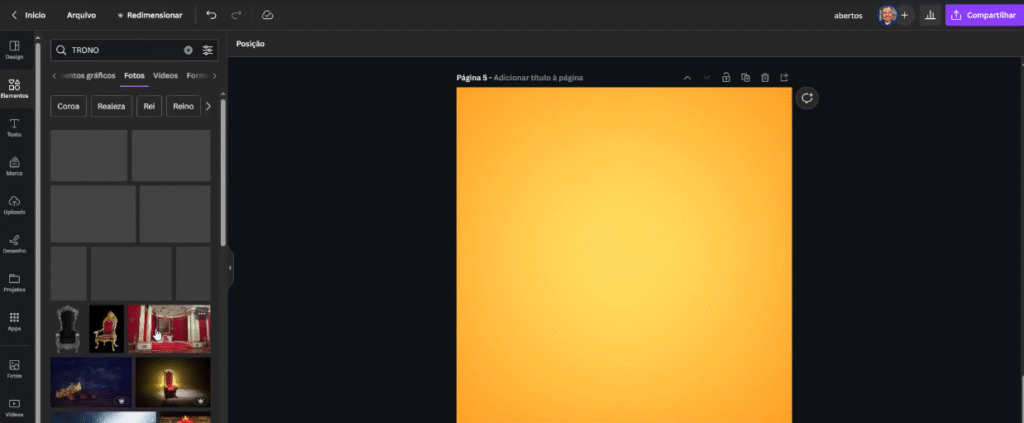Select the Texto tool in sidebar
The height and width of the screenshot is (423, 1024).
[14, 127]
